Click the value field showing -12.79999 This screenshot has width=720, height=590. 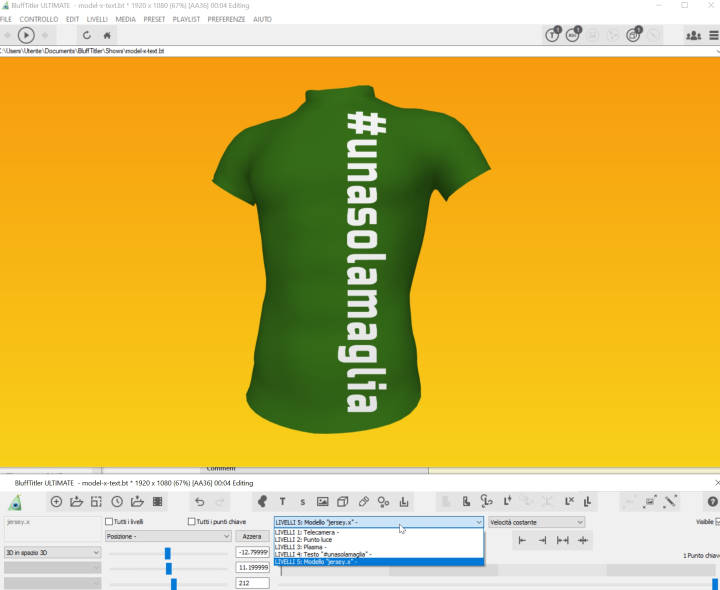[x=253, y=552]
